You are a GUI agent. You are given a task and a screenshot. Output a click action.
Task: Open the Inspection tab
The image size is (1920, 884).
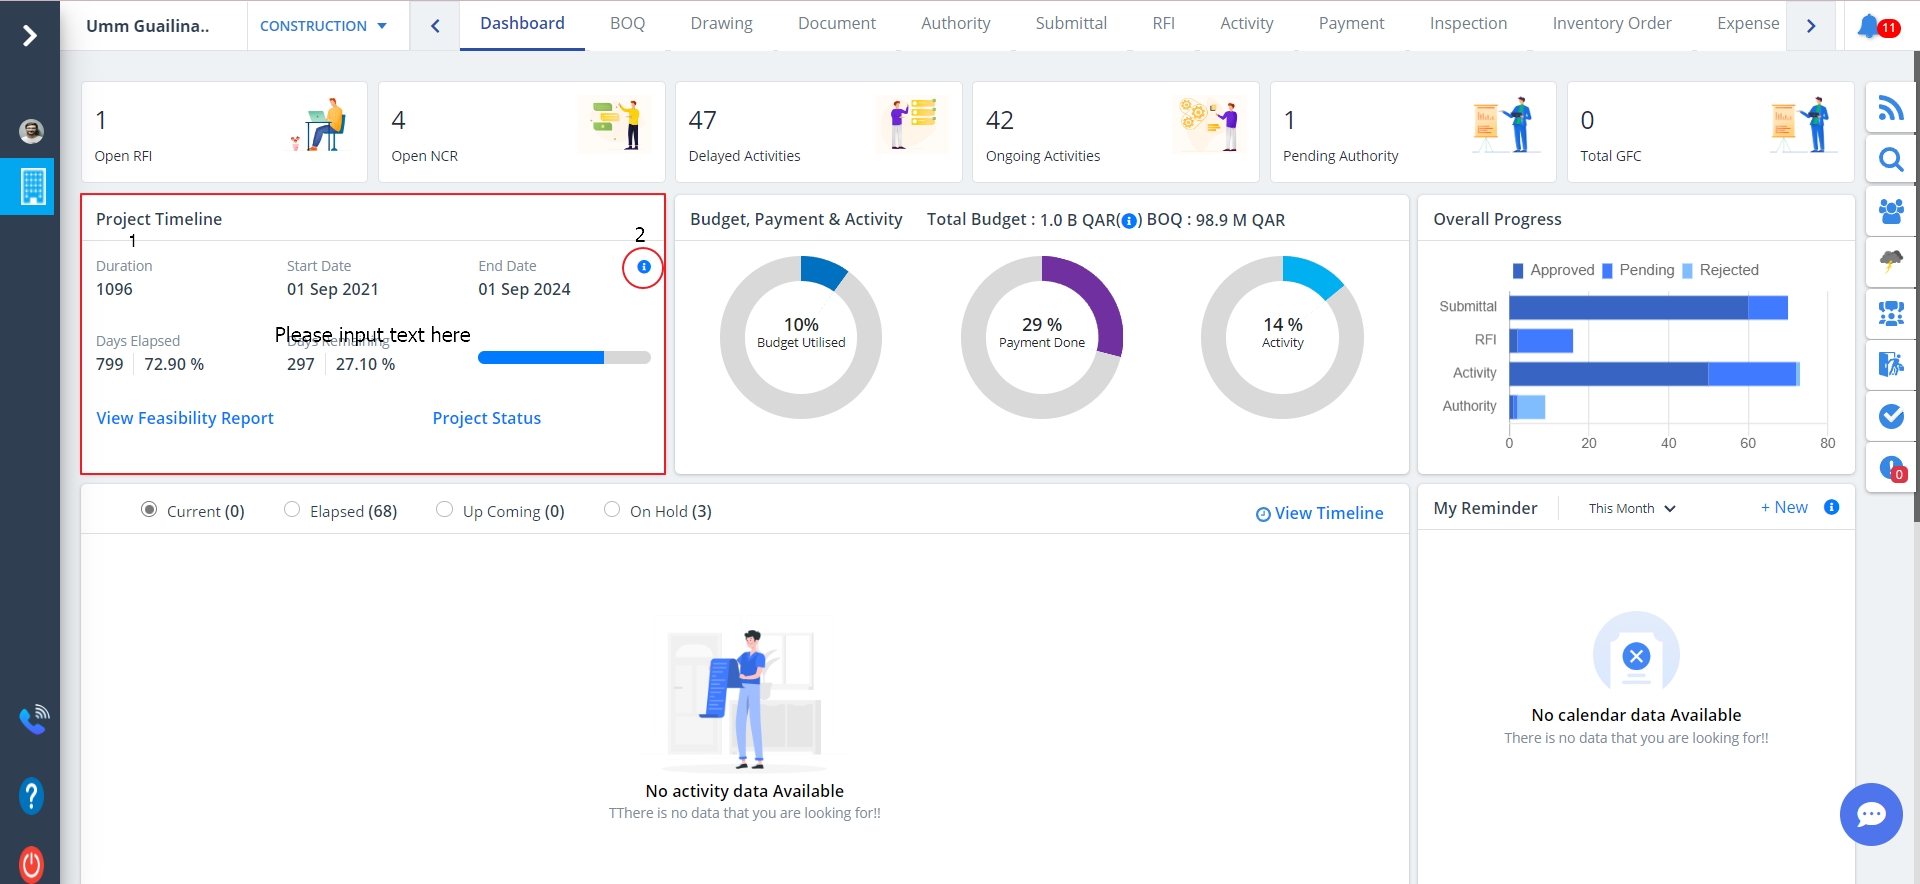point(1467,24)
